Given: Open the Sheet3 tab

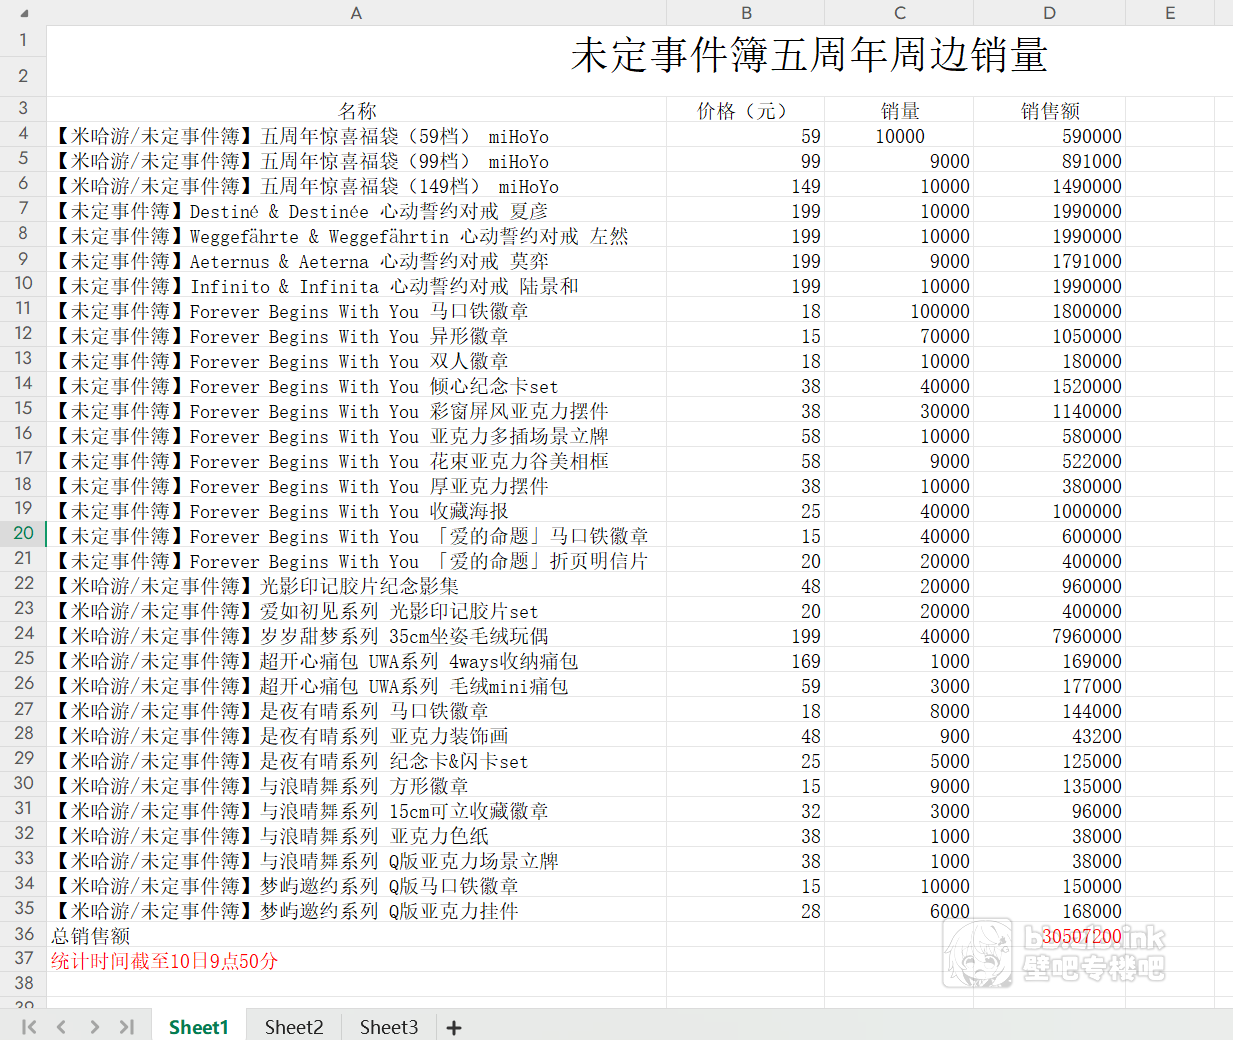Looking at the screenshot, I should (x=389, y=1027).
